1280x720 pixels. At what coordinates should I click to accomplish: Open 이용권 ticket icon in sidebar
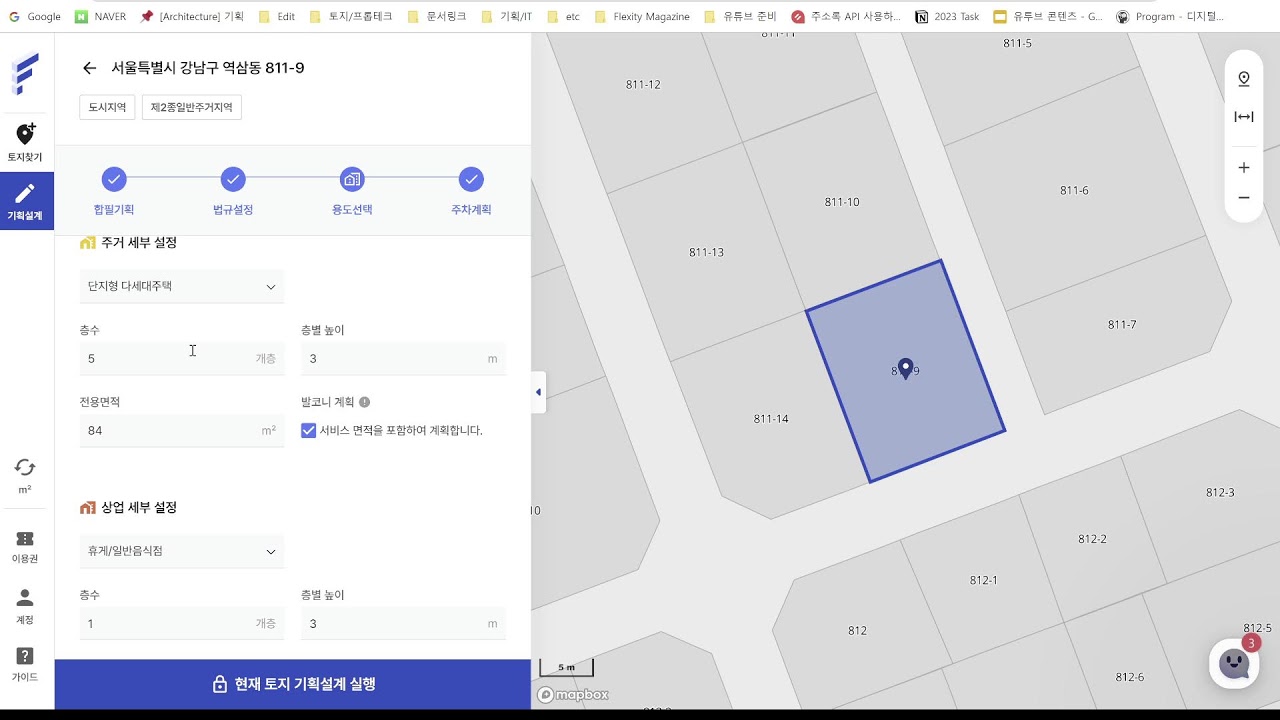click(x=25, y=547)
